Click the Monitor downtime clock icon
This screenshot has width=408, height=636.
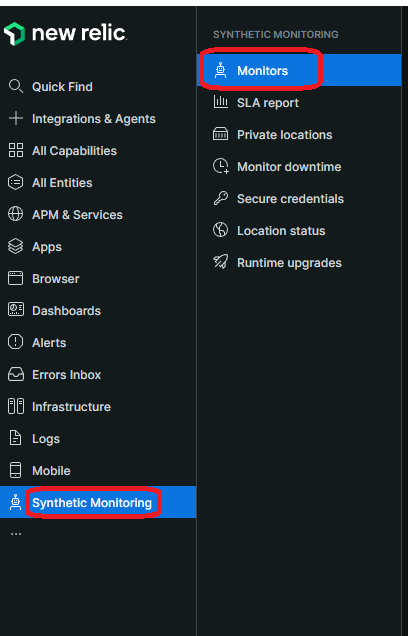221,166
